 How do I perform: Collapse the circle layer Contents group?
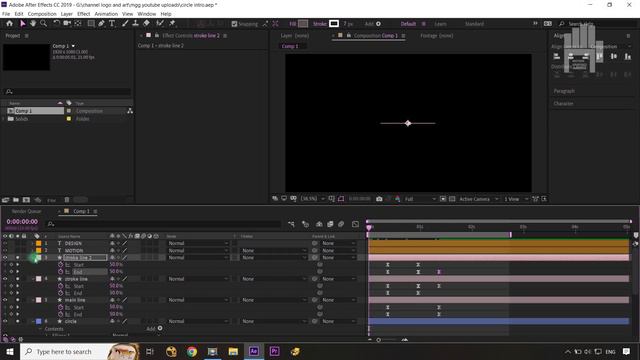(x=40, y=329)
